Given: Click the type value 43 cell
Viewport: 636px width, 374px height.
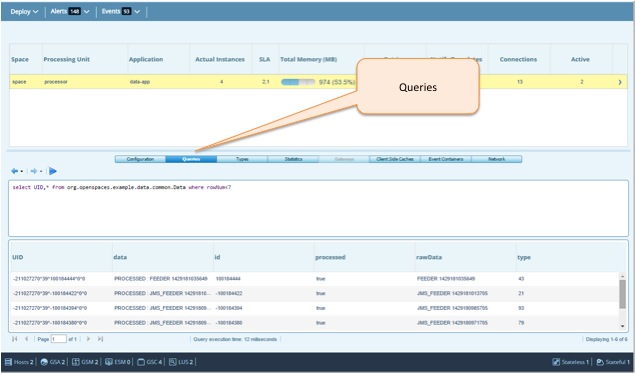Looking at the screenshot, I should (521, 279).
